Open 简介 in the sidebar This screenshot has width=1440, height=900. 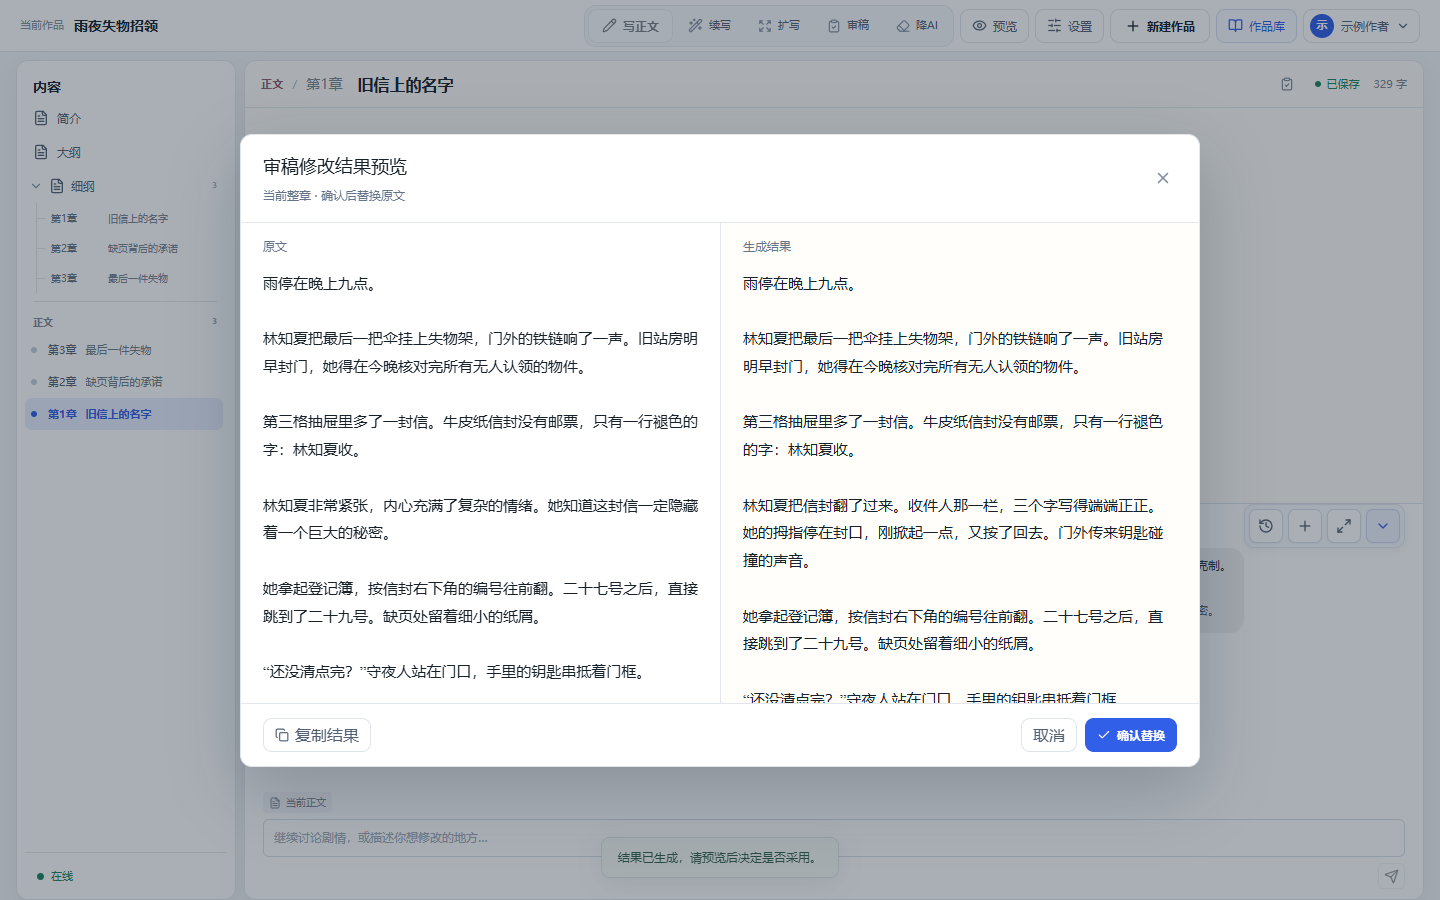tap(126, 118)
